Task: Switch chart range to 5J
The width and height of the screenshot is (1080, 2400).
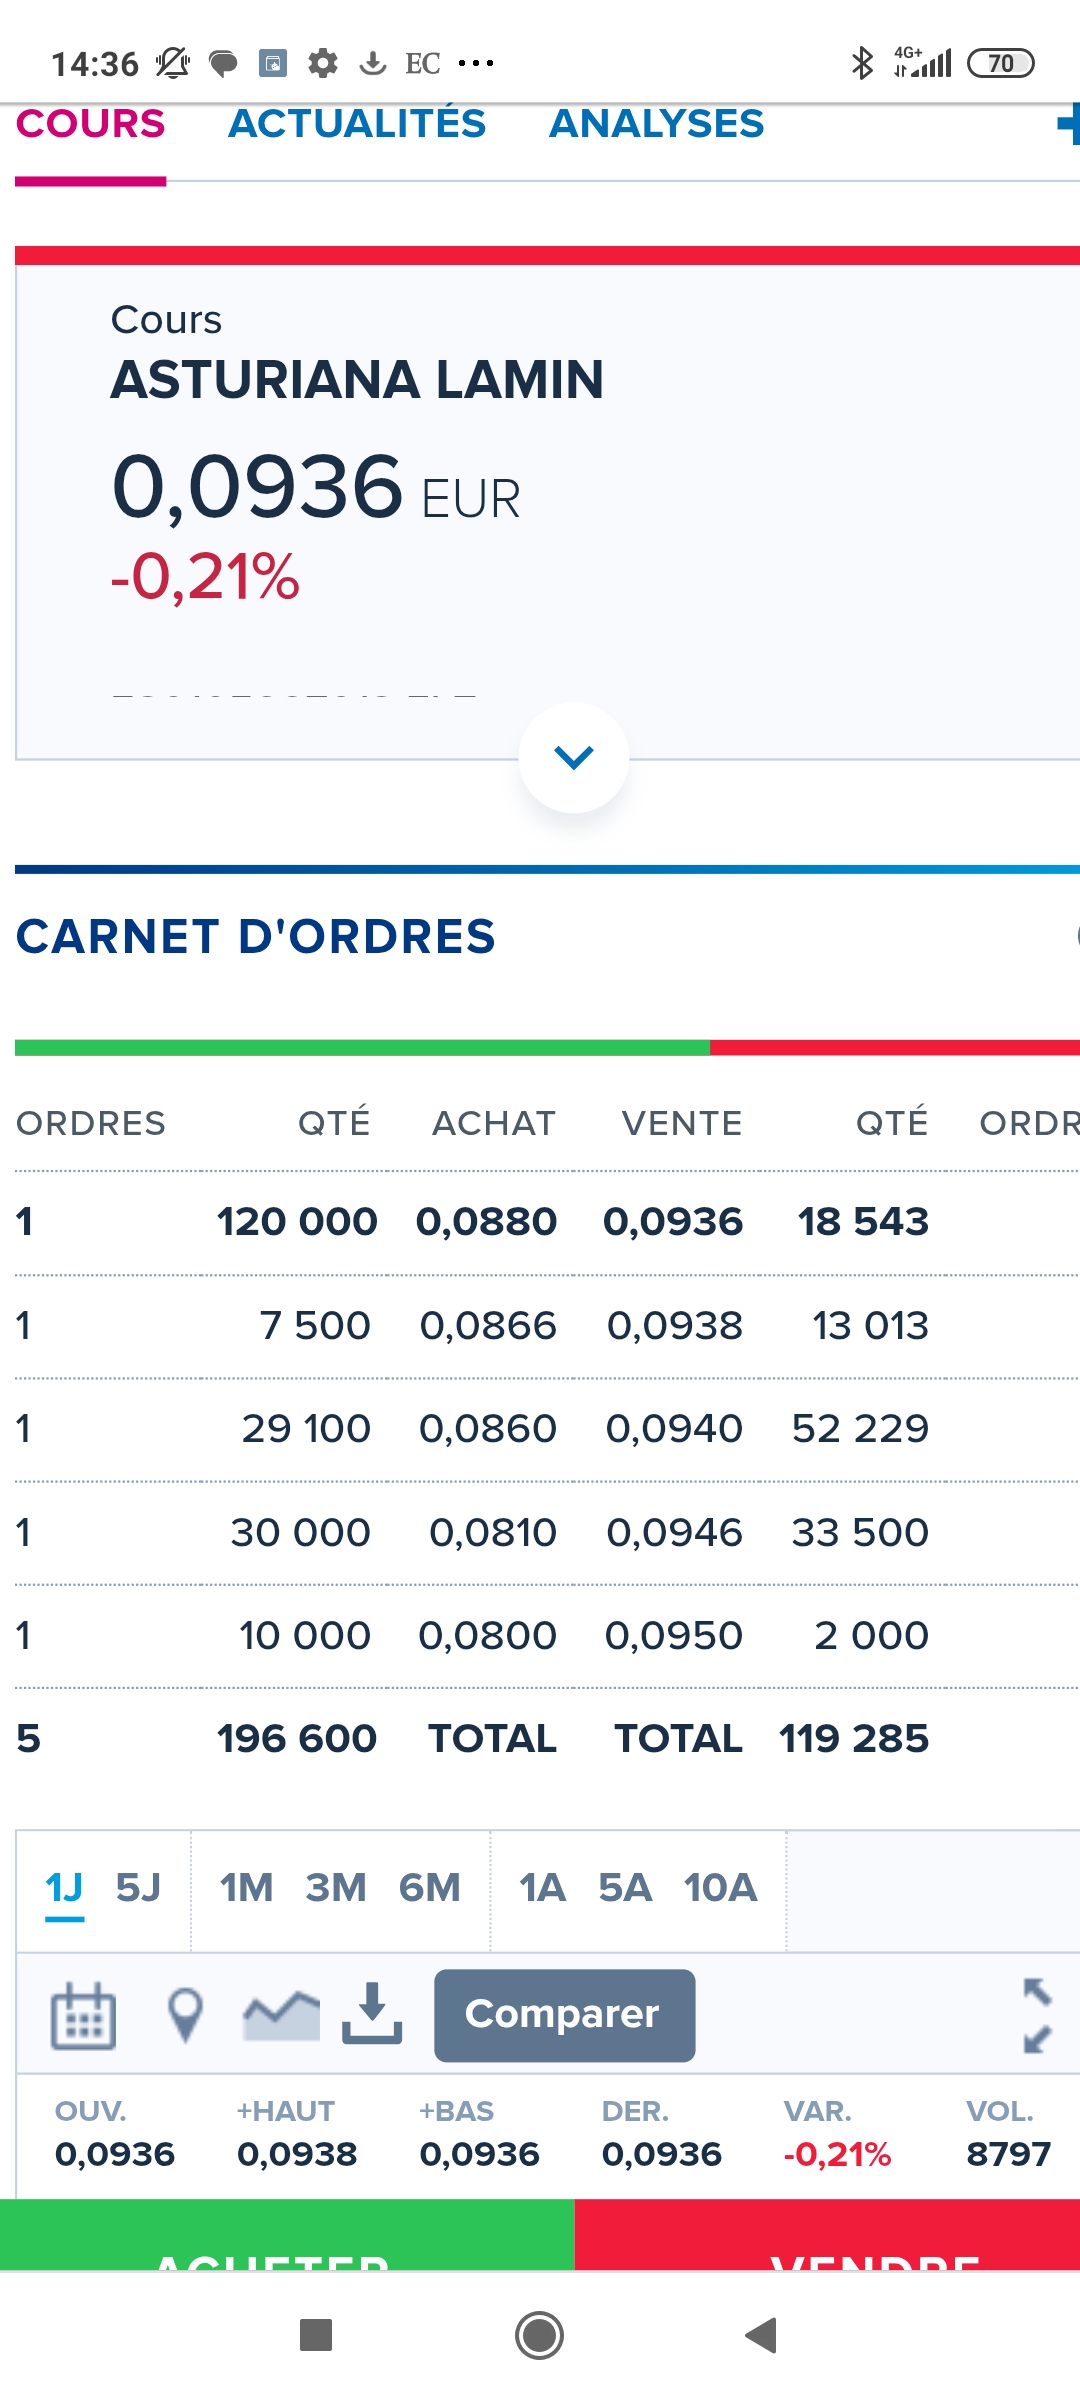Action: [x=138, y=1888]
